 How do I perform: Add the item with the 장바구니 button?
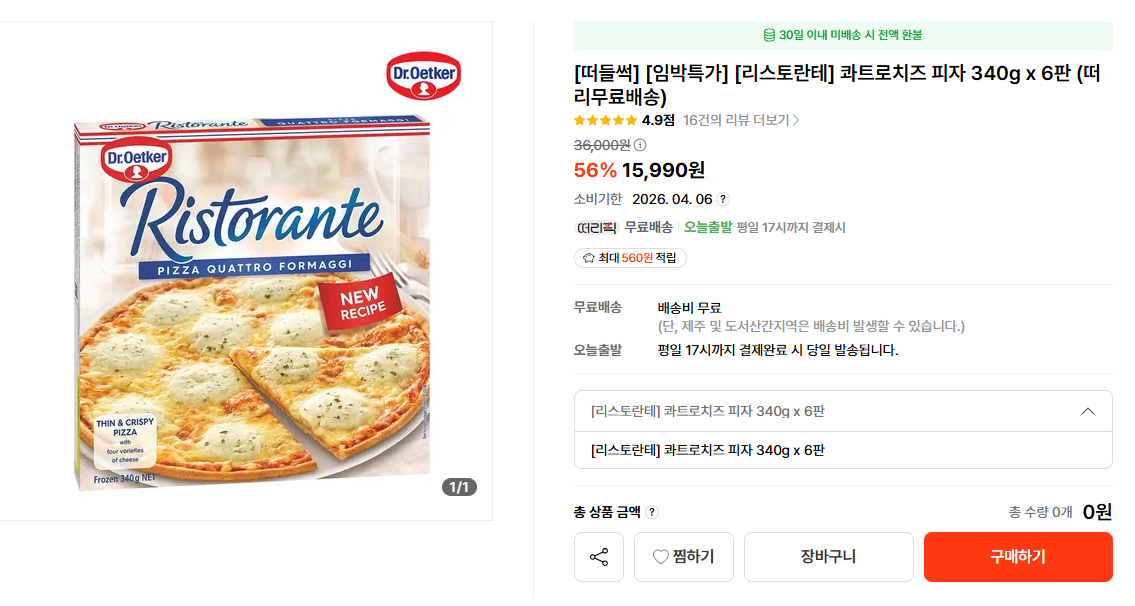[x=828, y=557]
